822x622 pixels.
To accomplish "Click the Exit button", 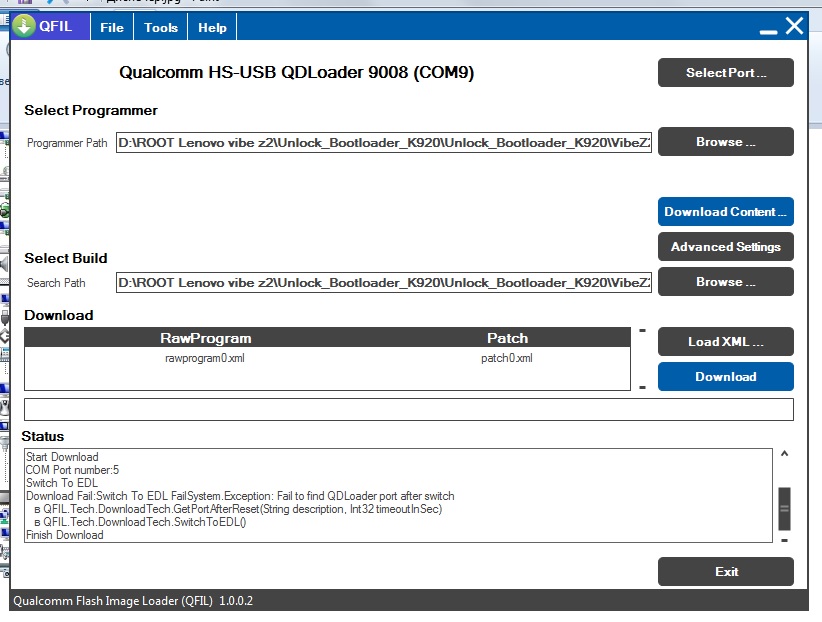I will click(726, 572).
